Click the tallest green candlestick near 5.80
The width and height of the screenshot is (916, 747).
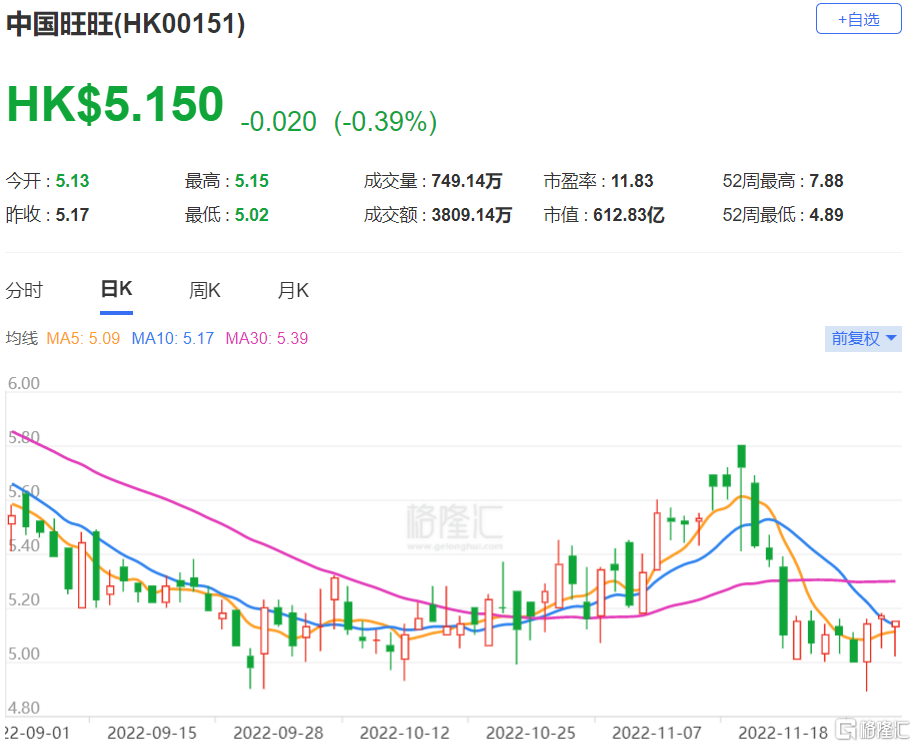pos(741,456)
